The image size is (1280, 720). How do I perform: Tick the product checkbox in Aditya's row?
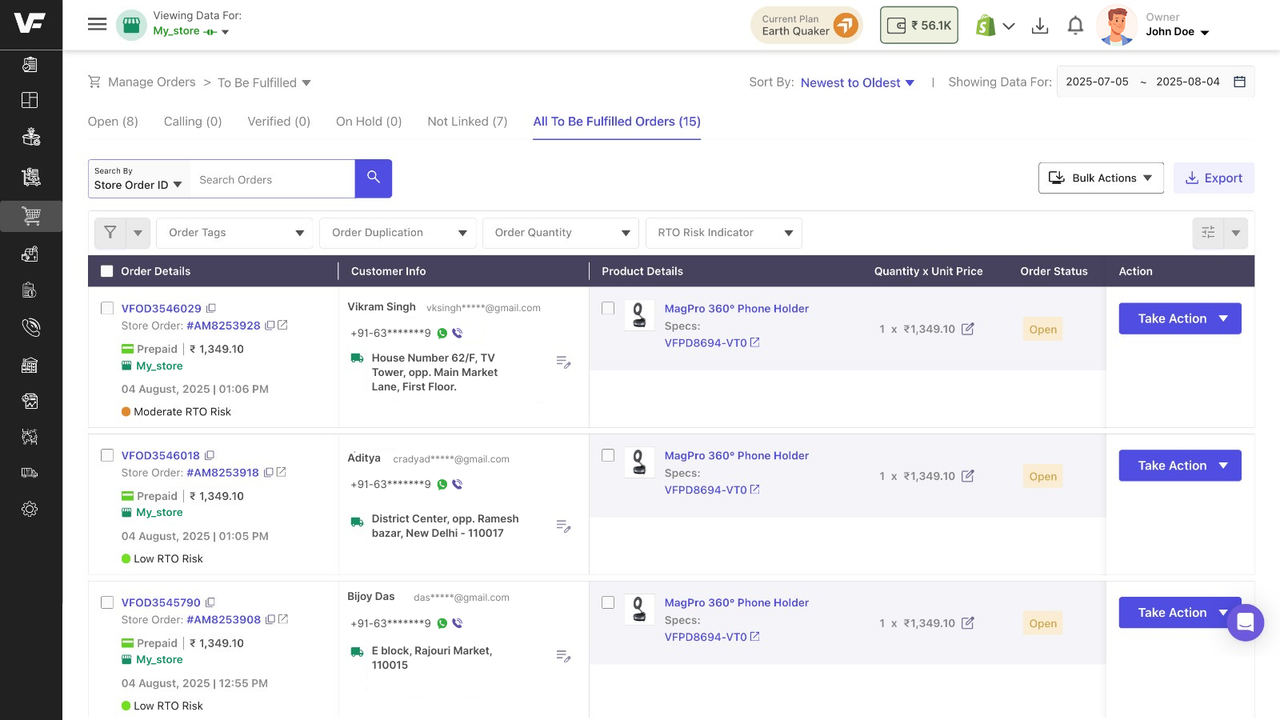tap(608, 455)
